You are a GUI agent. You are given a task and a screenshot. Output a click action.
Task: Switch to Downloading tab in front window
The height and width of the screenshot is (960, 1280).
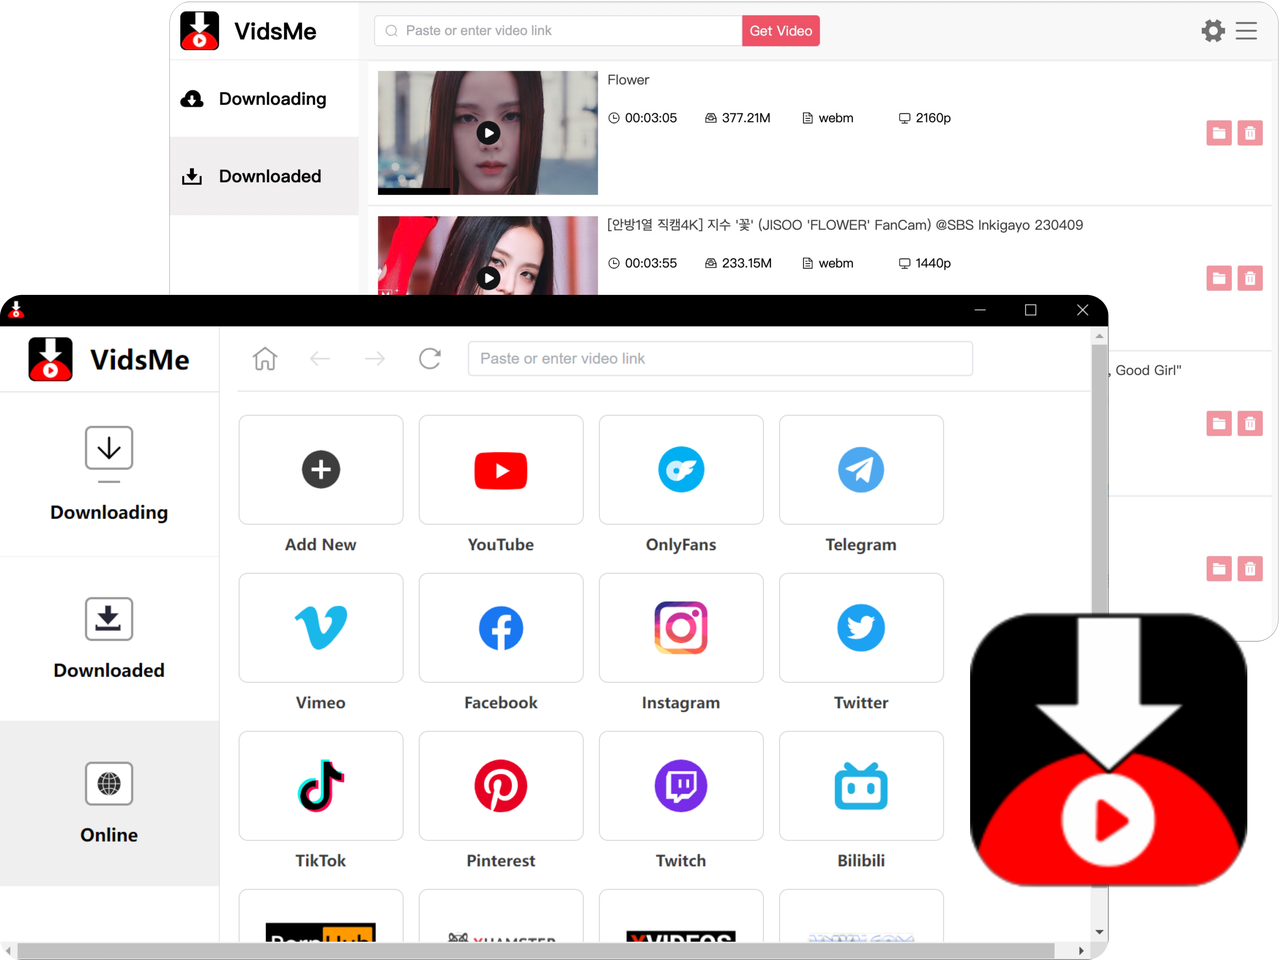(109, 475)
